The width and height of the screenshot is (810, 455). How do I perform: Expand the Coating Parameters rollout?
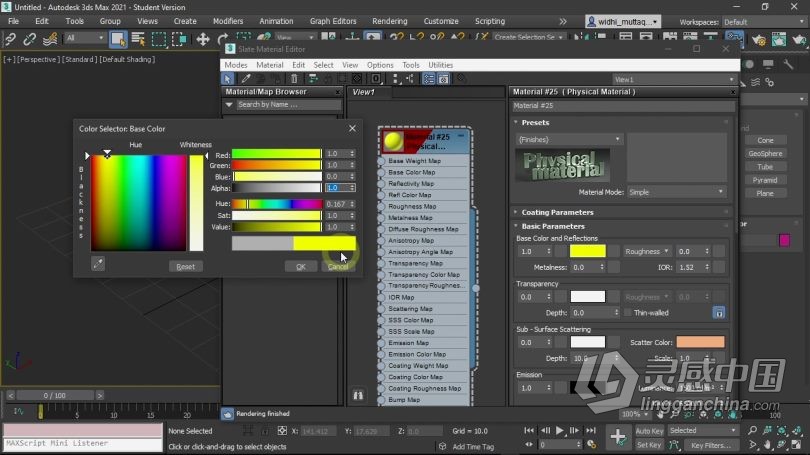tap(556, 212)
